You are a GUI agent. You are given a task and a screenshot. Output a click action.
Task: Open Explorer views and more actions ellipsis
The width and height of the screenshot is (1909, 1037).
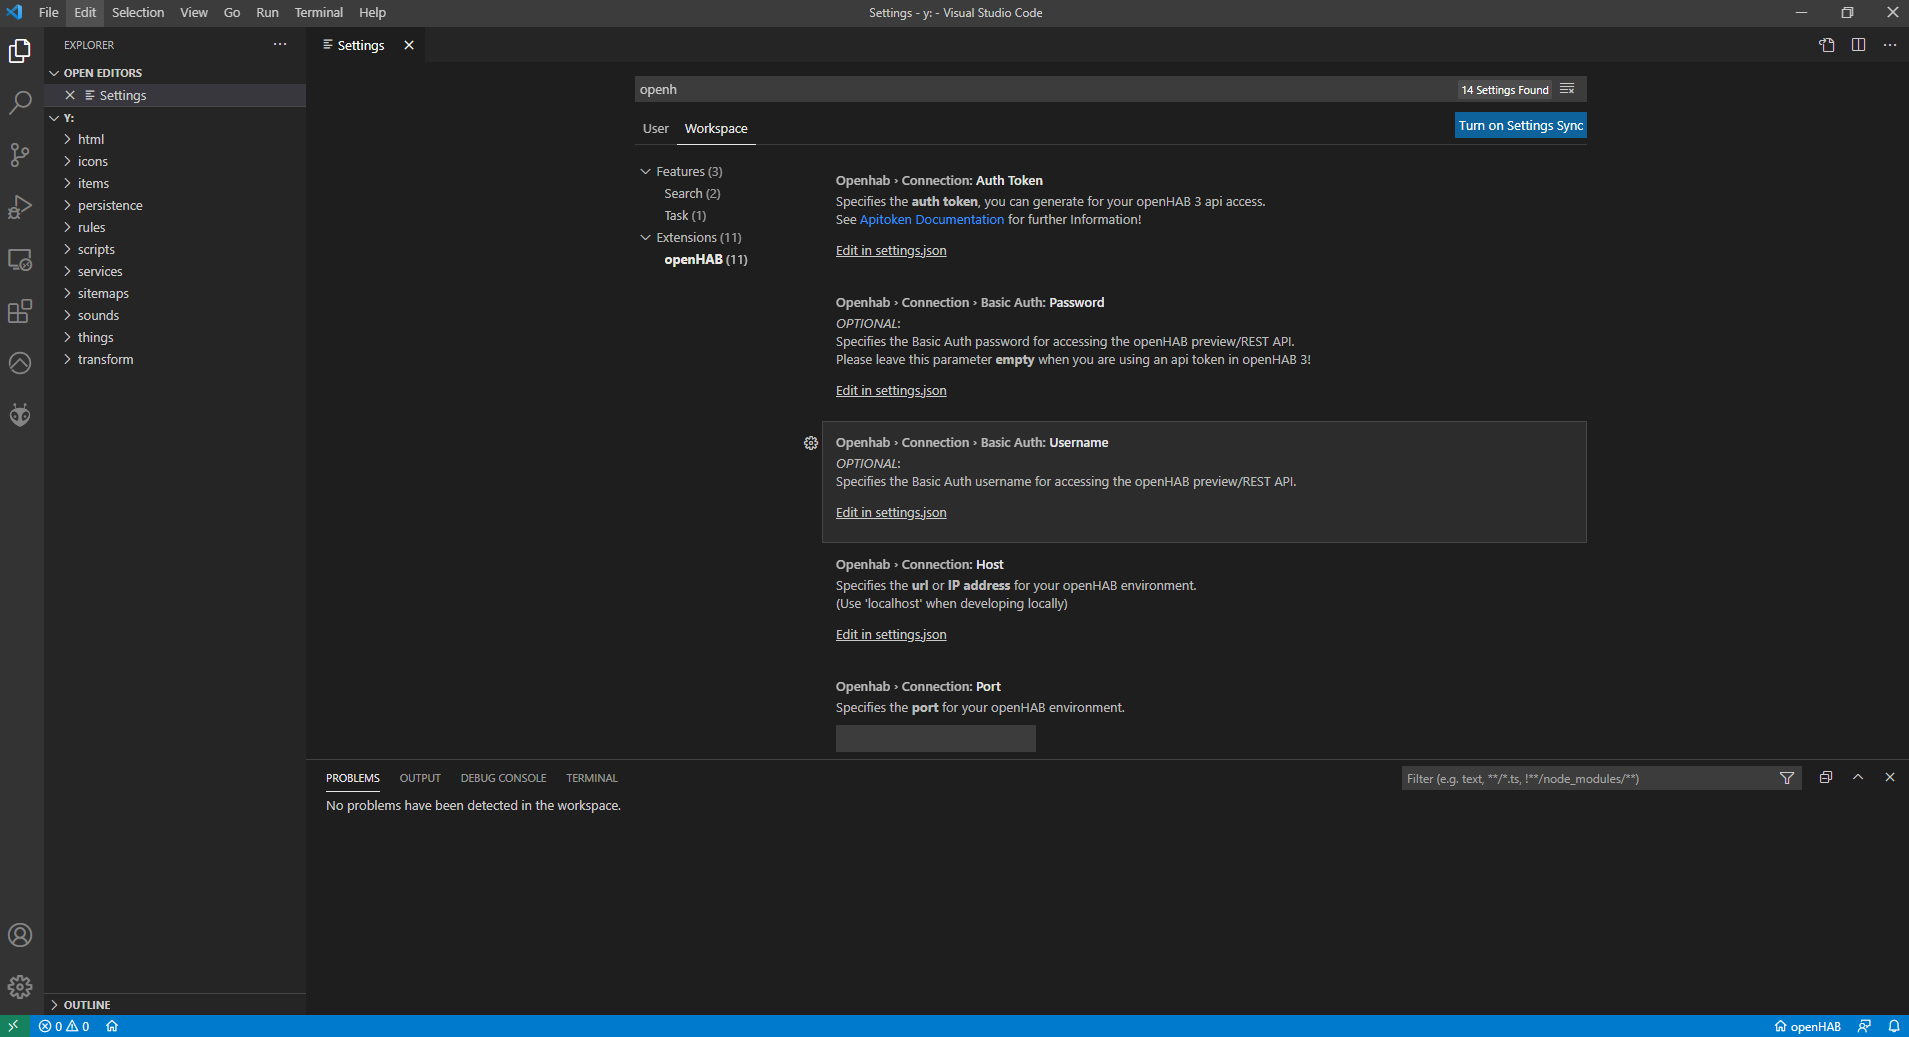[280, 44]
